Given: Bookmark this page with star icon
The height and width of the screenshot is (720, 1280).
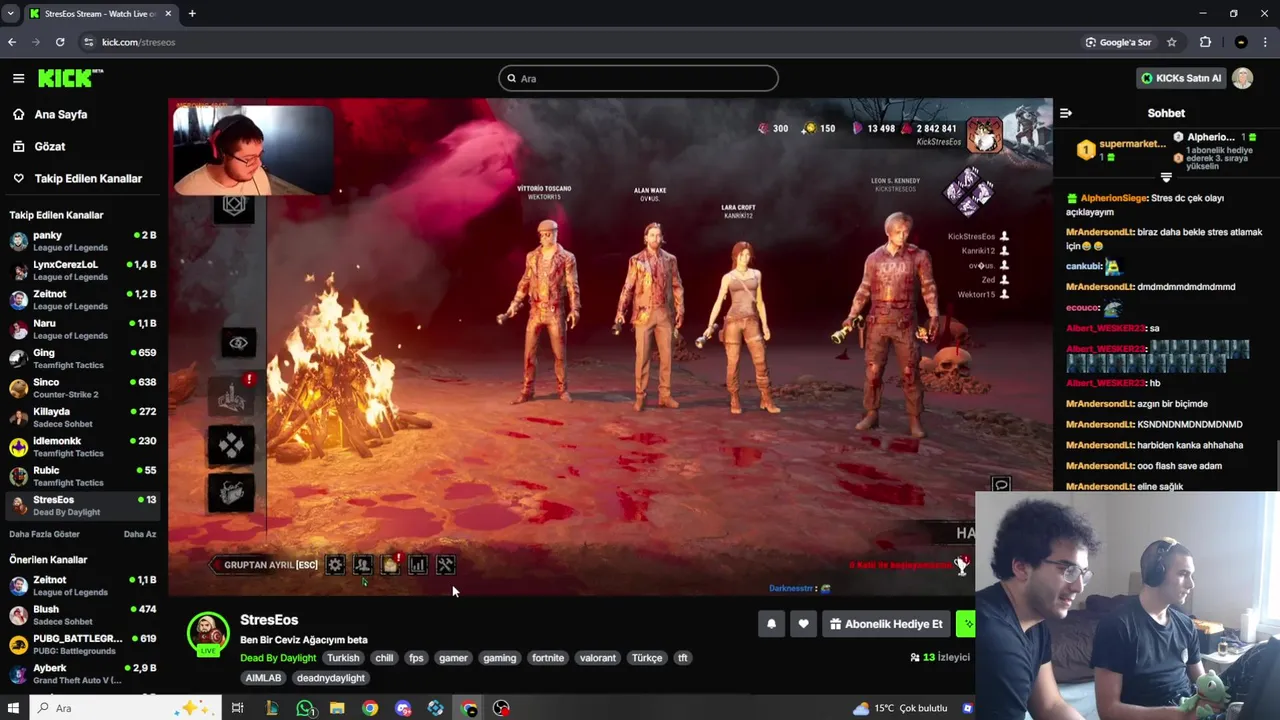Looking at the screenshot, I should (1171, 42).
